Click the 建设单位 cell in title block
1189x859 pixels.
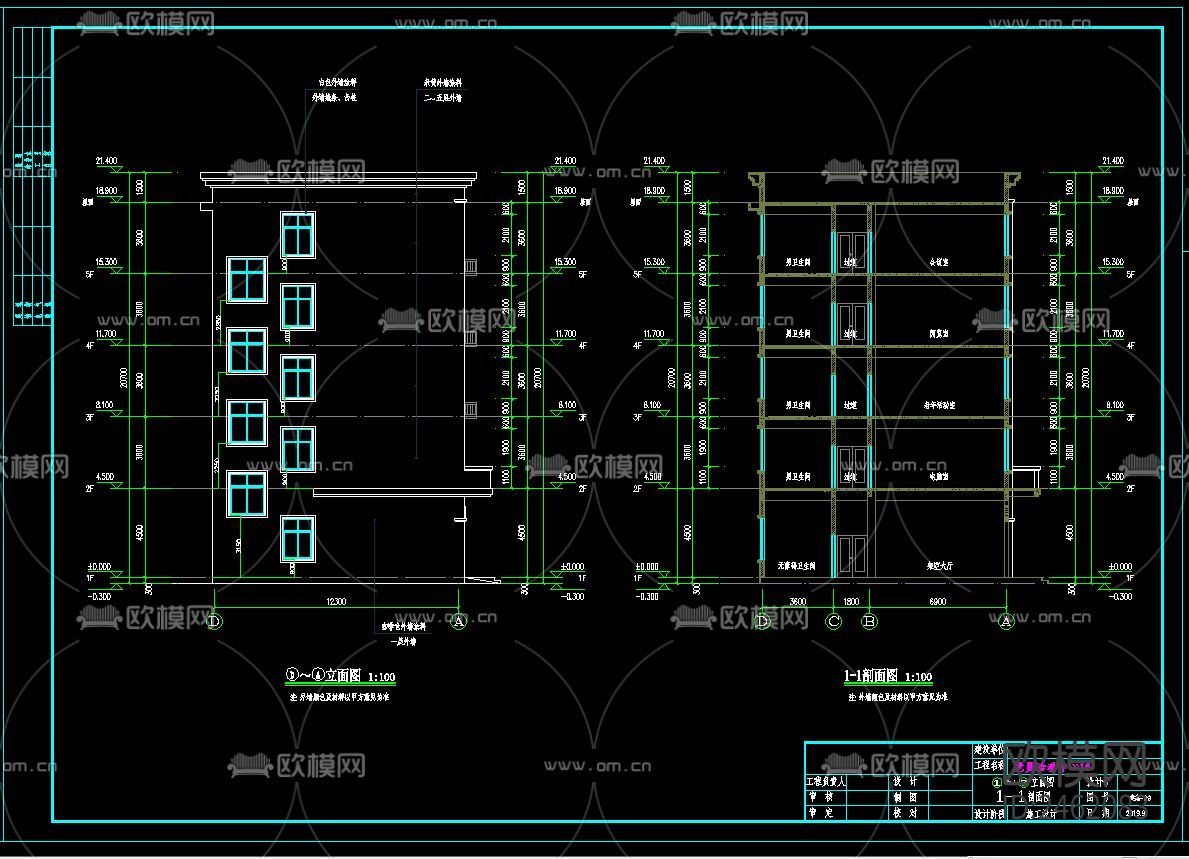click(989, 750)
